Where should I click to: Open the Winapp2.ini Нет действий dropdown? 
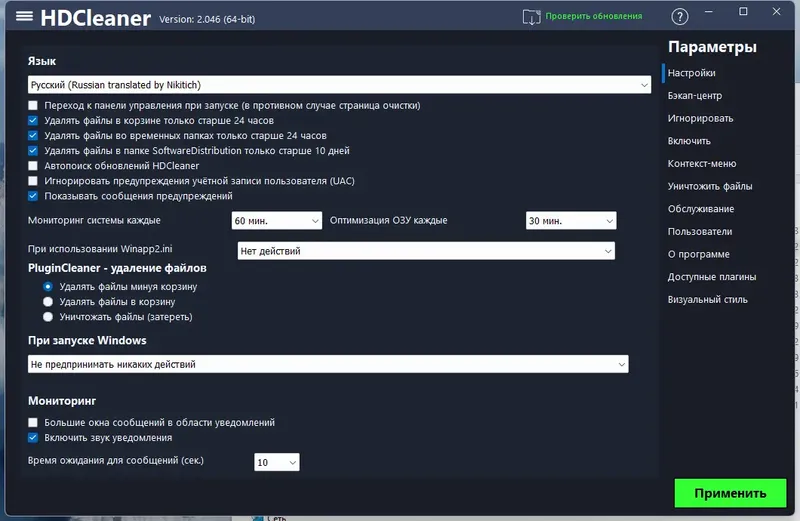click(426, 251)
